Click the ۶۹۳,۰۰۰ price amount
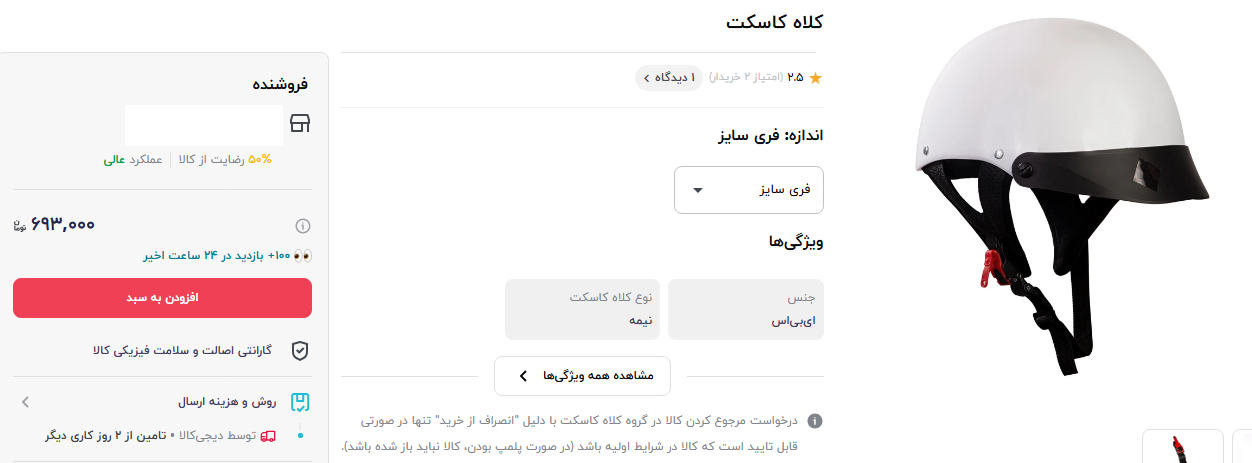The width and height of the screenshot is (1252, 463). pyautogui.click(x=63, y=225)
